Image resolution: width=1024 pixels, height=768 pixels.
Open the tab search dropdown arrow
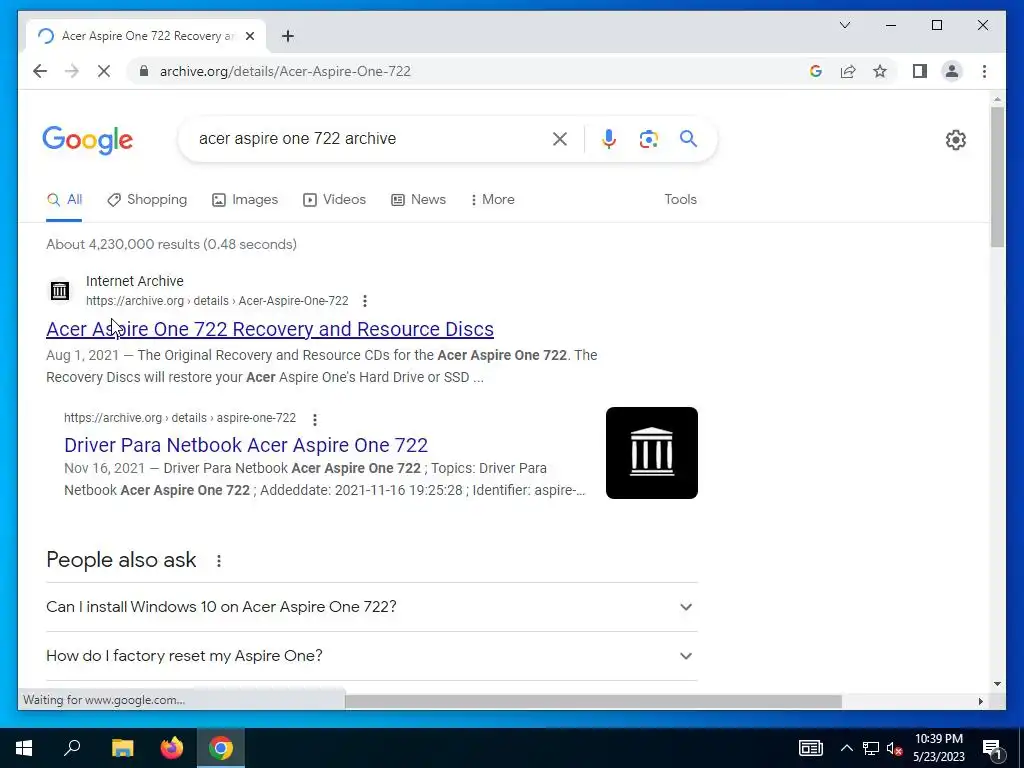[845, 25]
